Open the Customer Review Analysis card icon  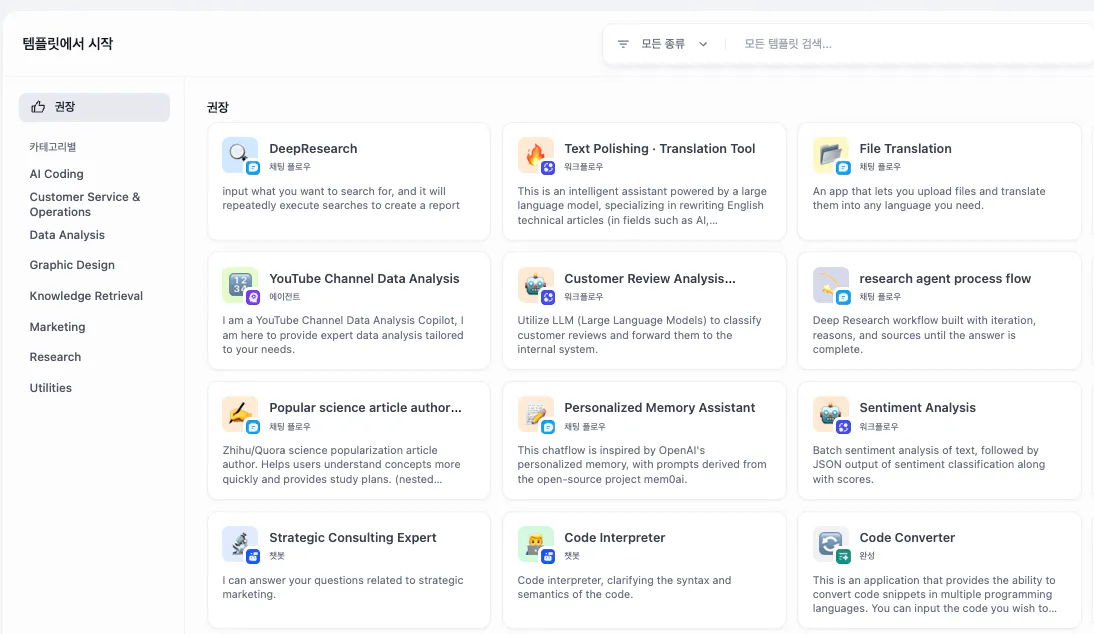[535, 286]
